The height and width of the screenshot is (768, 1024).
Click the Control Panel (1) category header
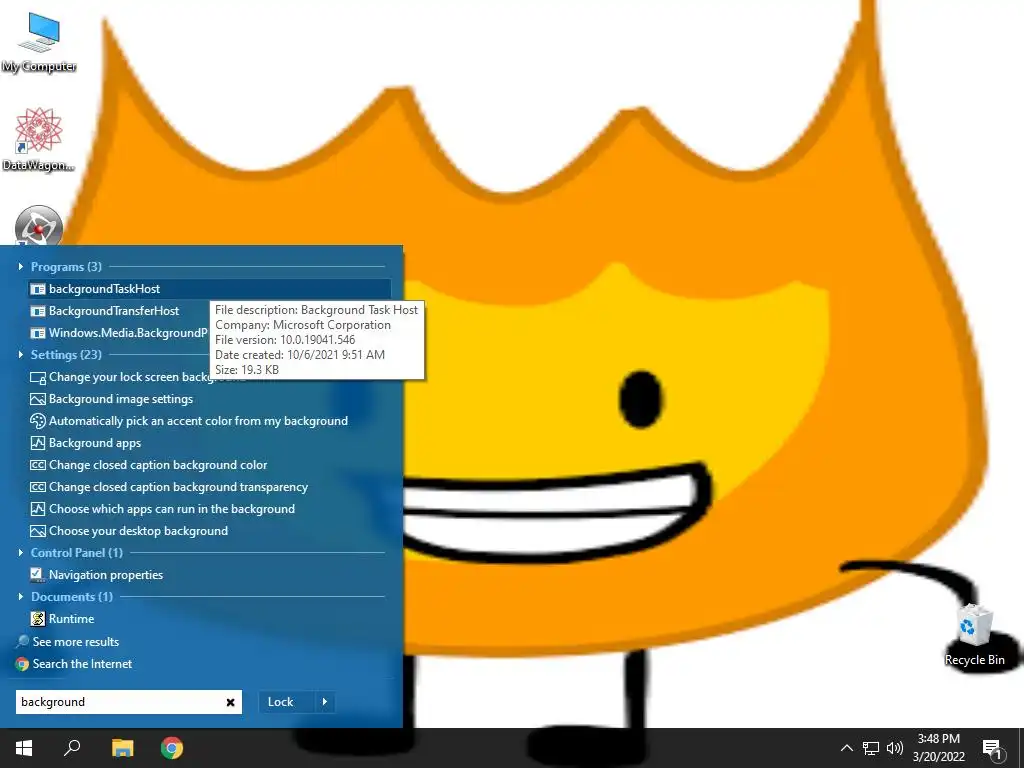[x=76, y=552]
